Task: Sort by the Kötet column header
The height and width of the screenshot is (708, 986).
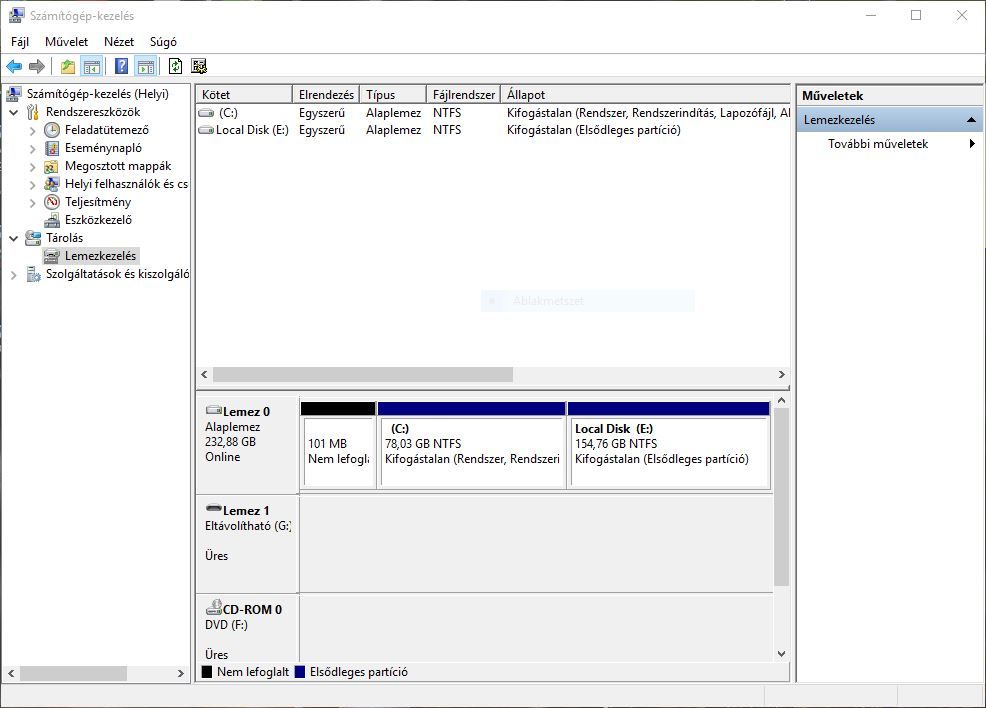Action: 244,94
